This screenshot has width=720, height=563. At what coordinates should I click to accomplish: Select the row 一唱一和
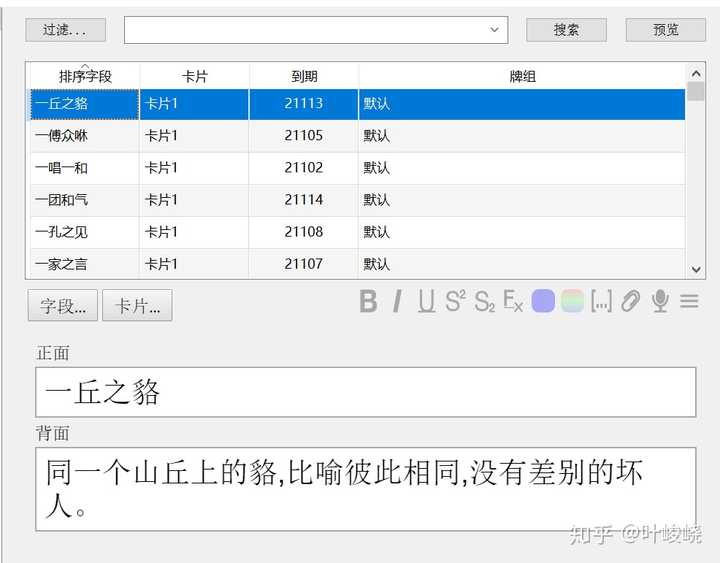(358, 168)
